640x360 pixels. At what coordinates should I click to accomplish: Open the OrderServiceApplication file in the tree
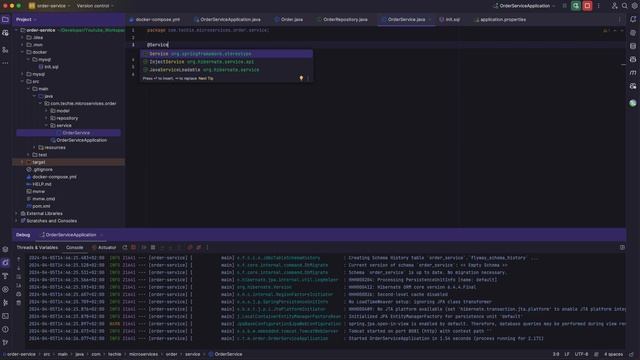pyautogui.click(x=78, y=140)
